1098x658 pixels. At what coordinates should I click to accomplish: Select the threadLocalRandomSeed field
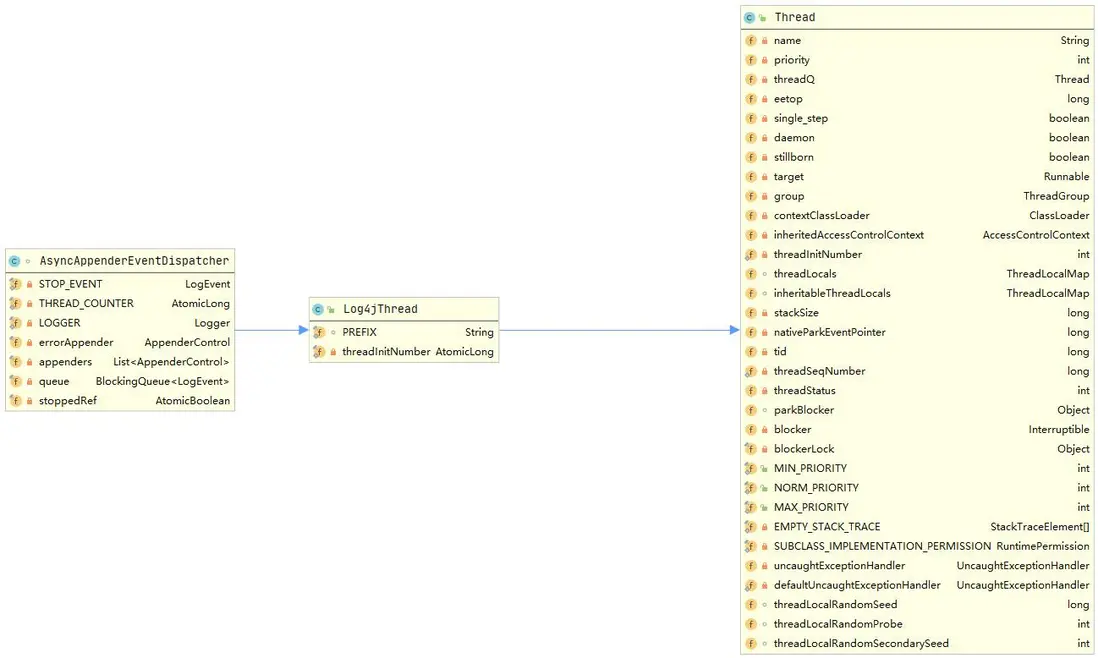917,605
